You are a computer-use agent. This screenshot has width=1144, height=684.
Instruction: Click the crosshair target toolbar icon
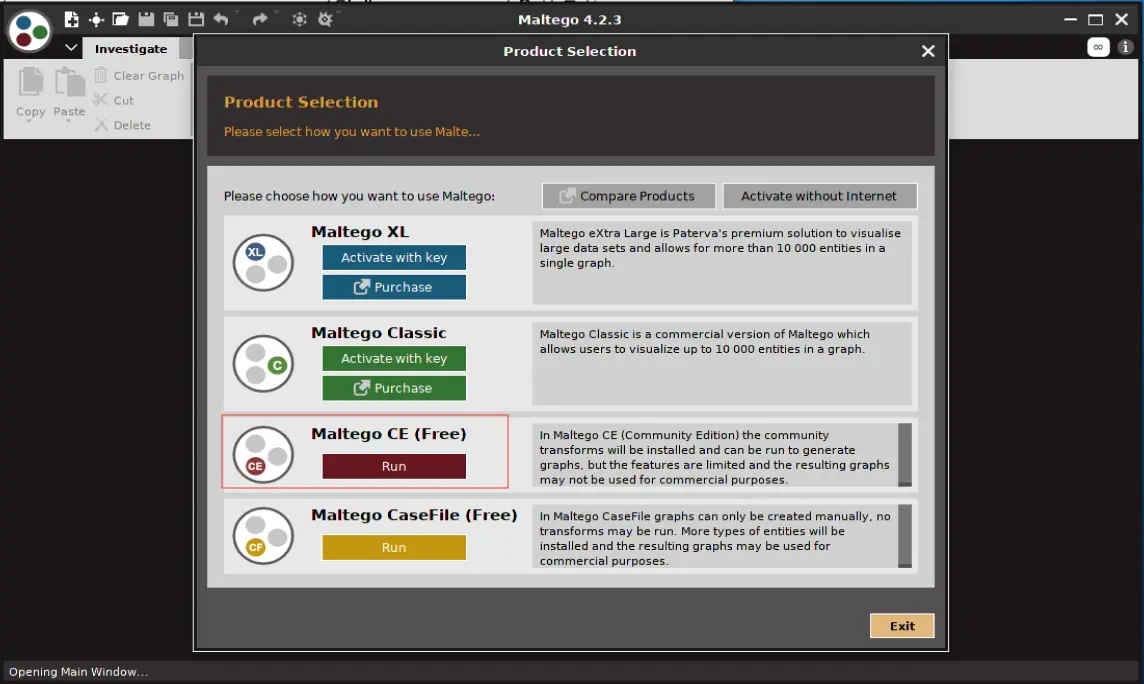pos(96,20)
